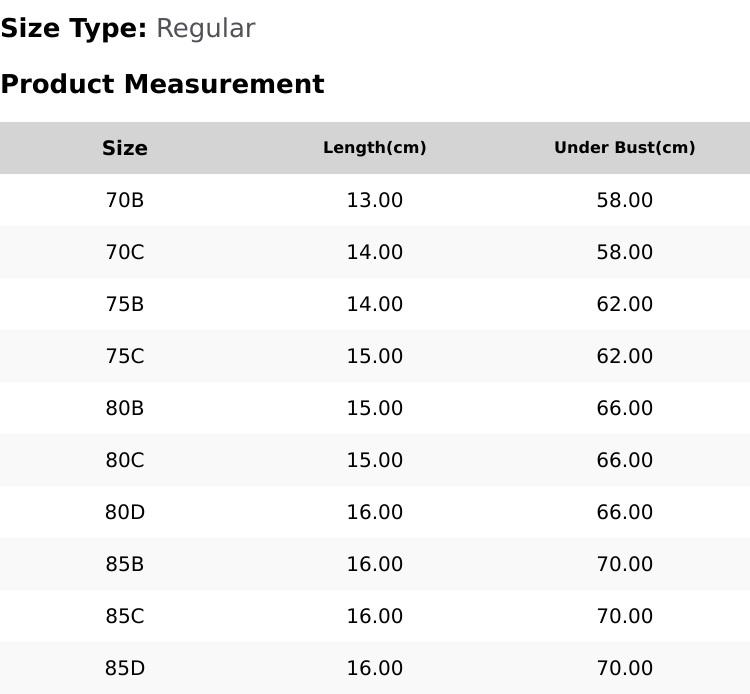Click 16.00 length value for 80D
The height and width of the screenshot is (694, 750).
tap(375, 512)
